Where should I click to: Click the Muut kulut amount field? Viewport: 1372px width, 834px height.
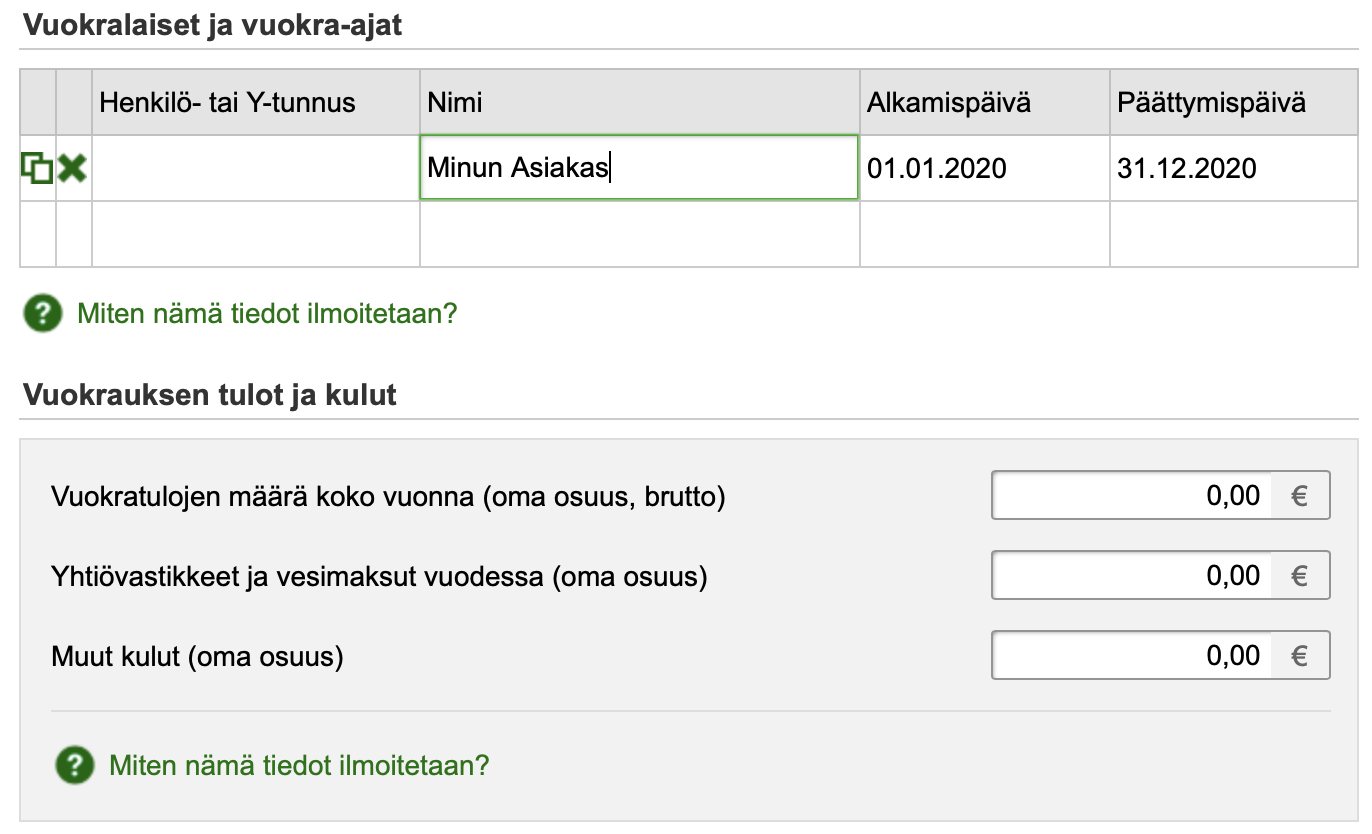coord(1132,656)
